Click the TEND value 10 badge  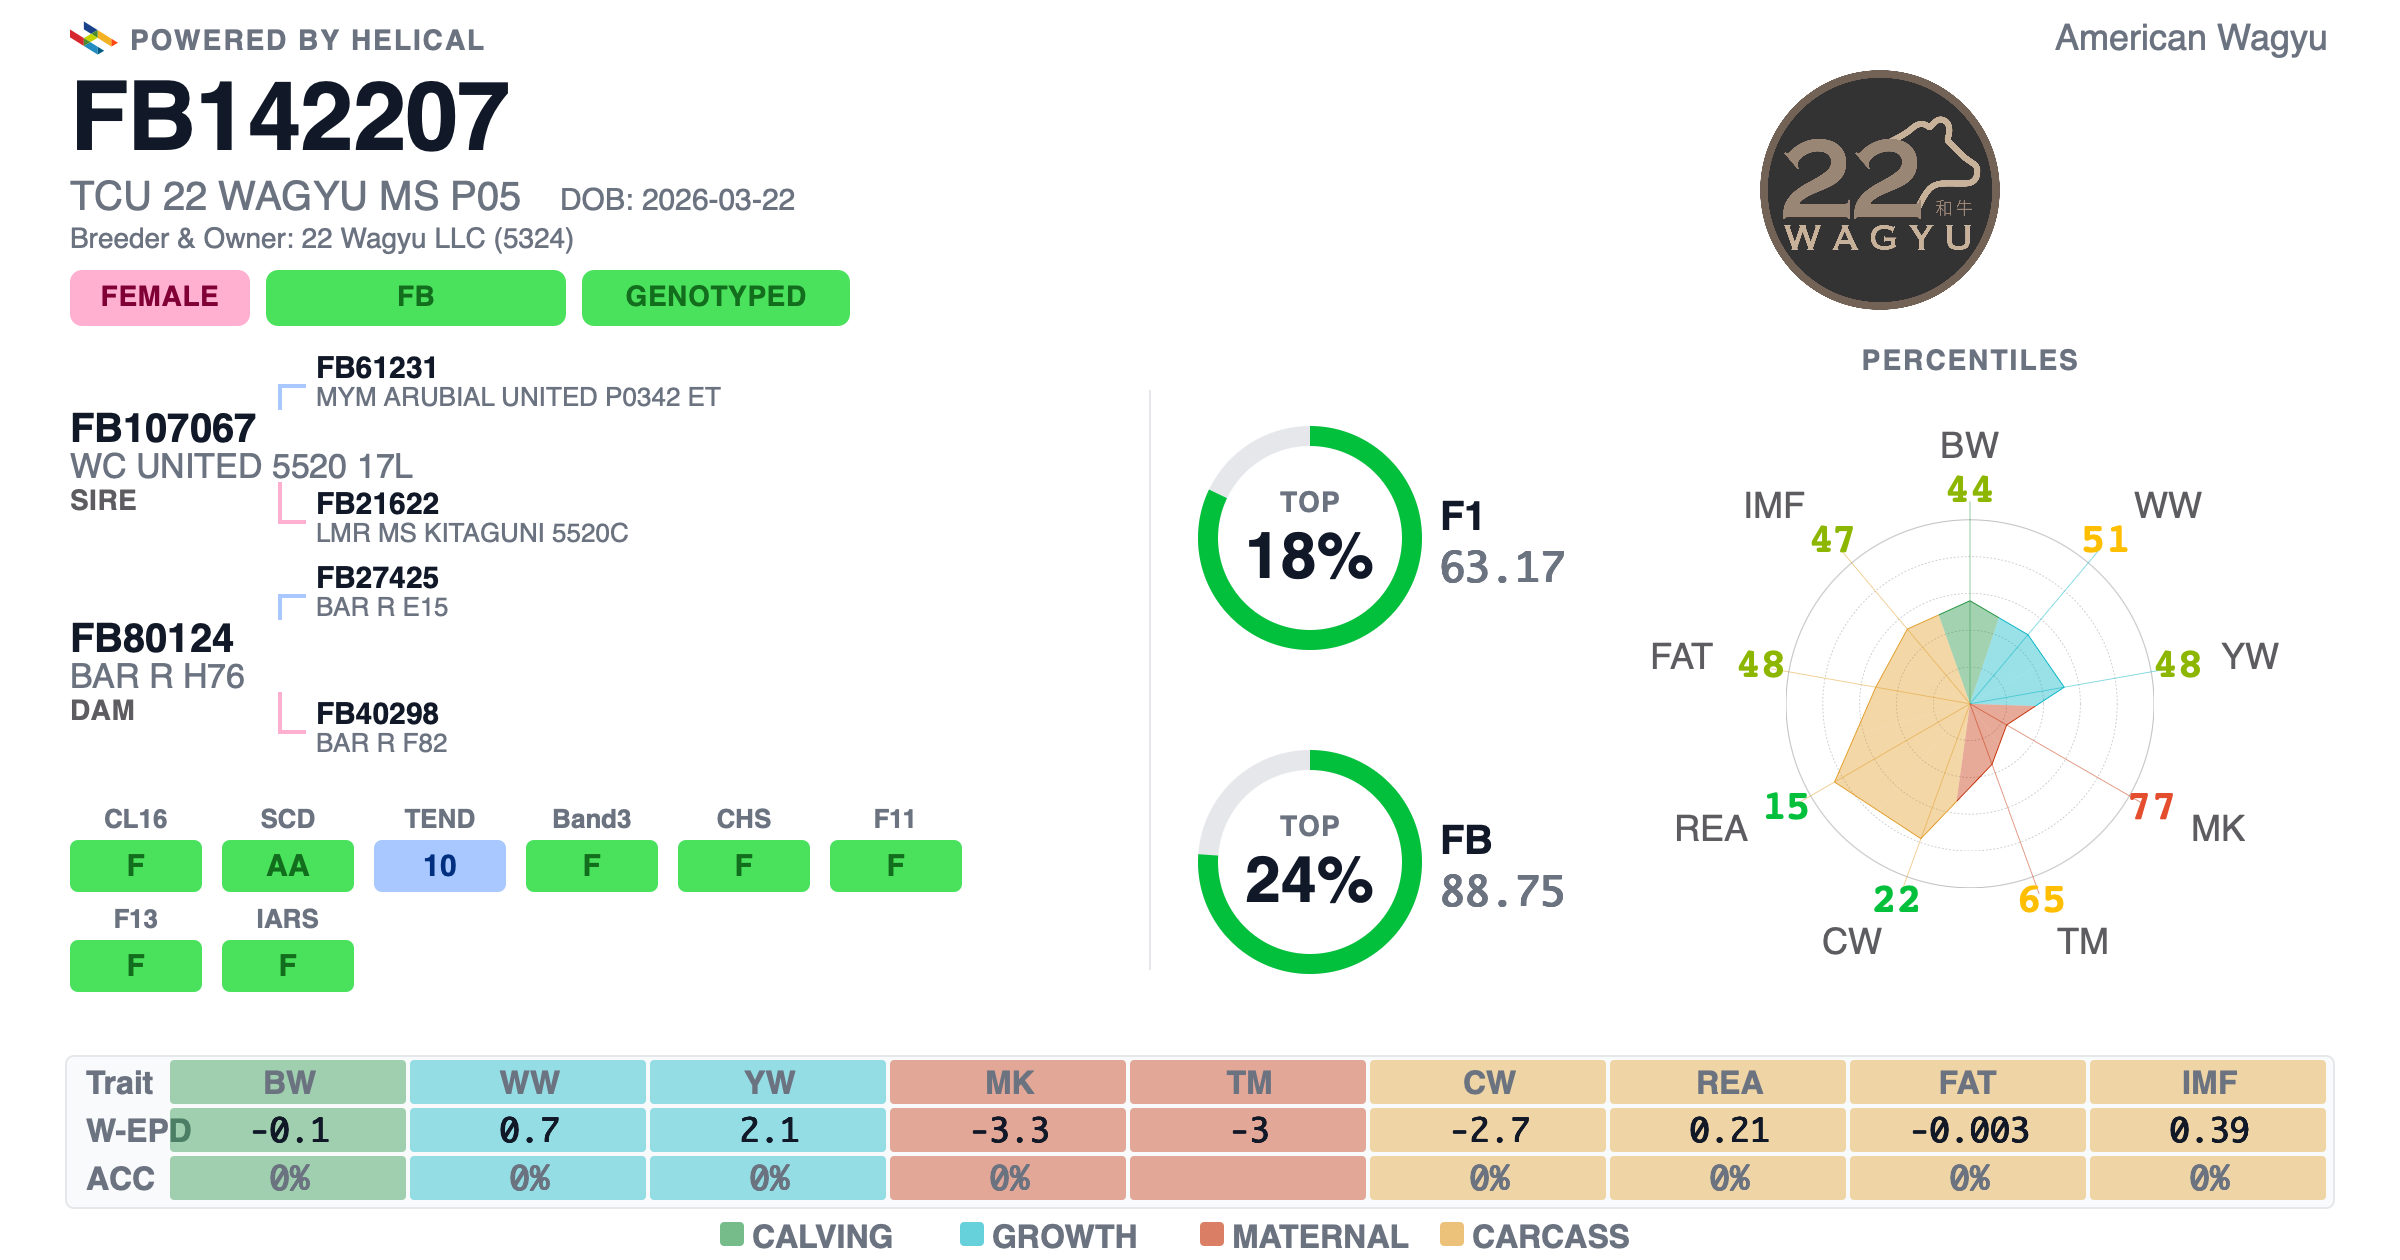pos(440,866)
